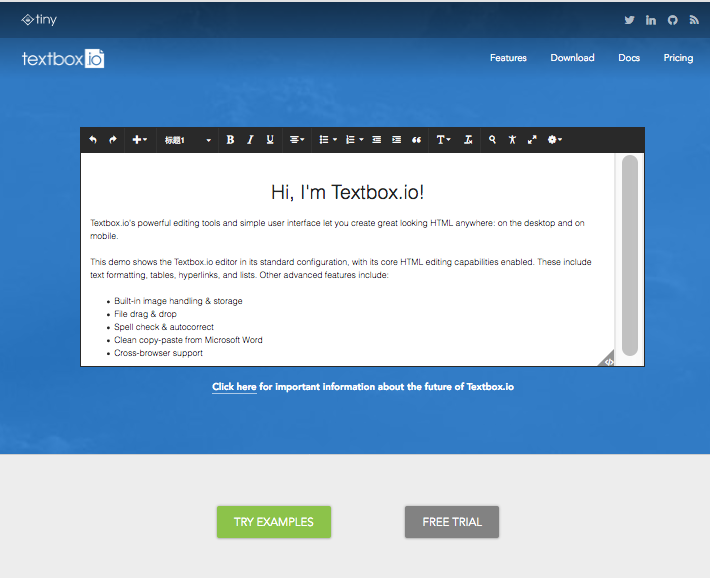The height and width of the screenshot is (578, 710).
Task: Open the GitHub icon in header
Action: click(x=672, y=20)
